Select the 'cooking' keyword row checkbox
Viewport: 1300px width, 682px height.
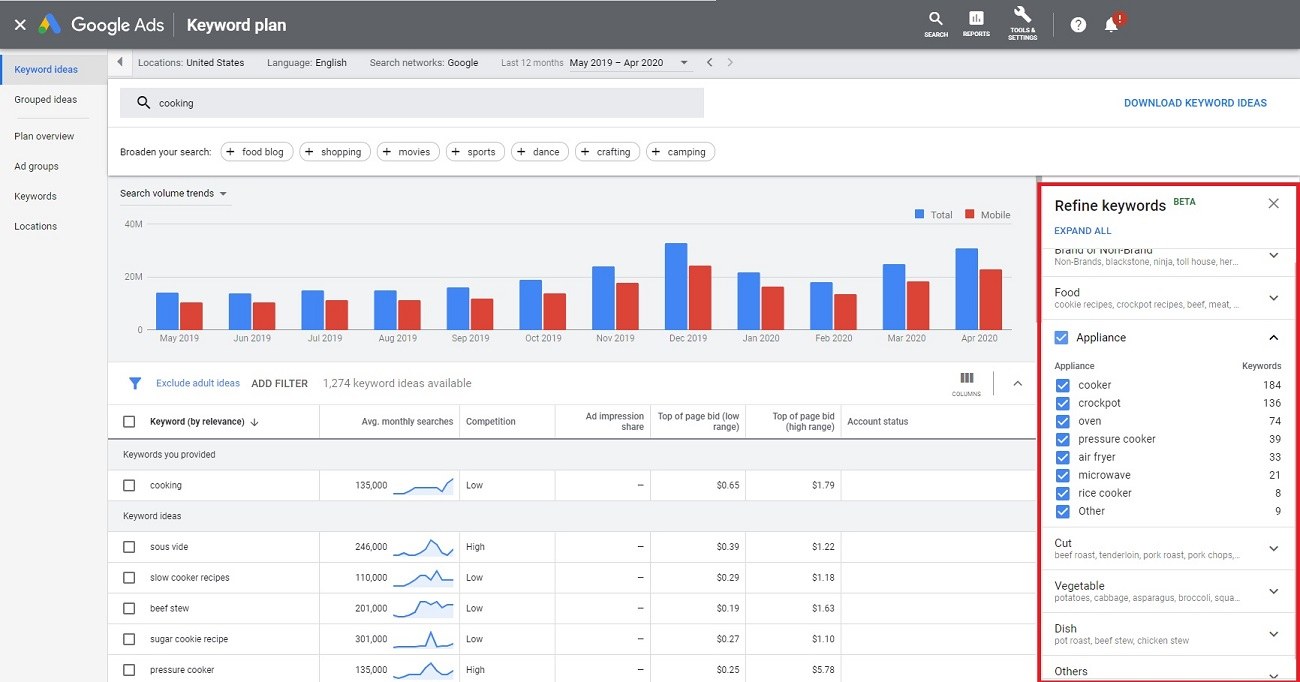[129, 486]
